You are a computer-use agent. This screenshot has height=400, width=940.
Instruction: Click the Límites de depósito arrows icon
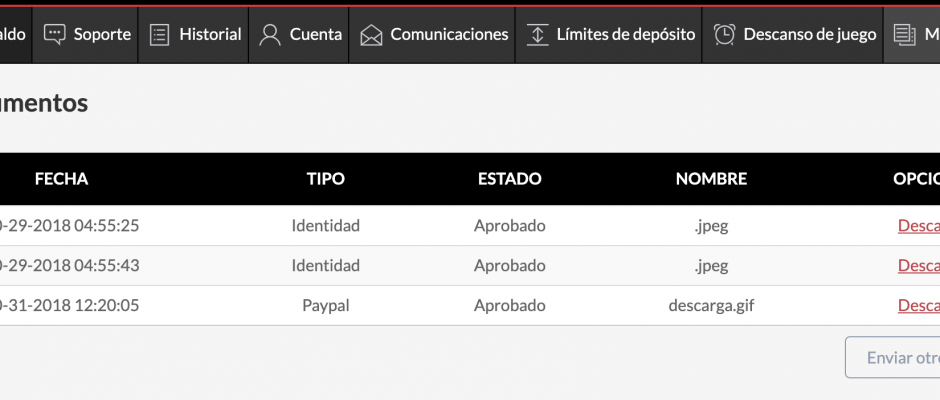click(538, 35)
